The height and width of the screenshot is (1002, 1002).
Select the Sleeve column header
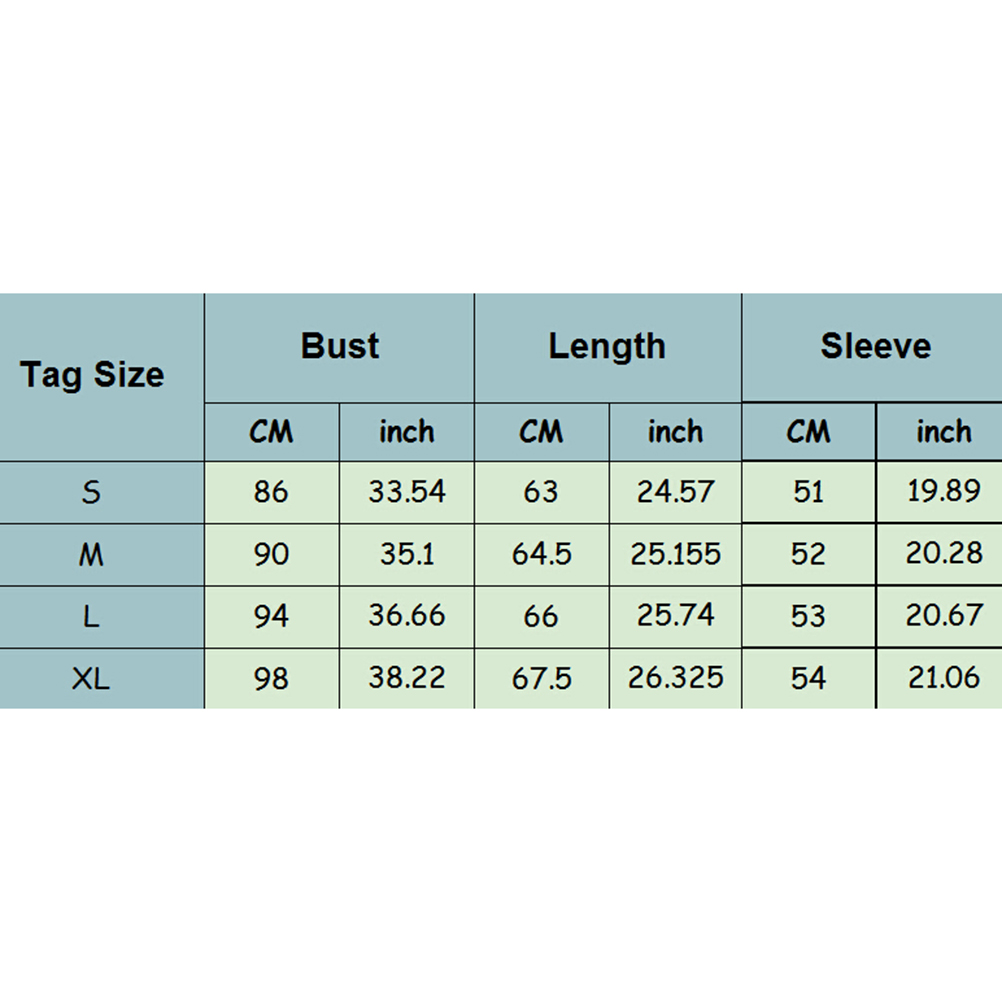tap(875, 346)
